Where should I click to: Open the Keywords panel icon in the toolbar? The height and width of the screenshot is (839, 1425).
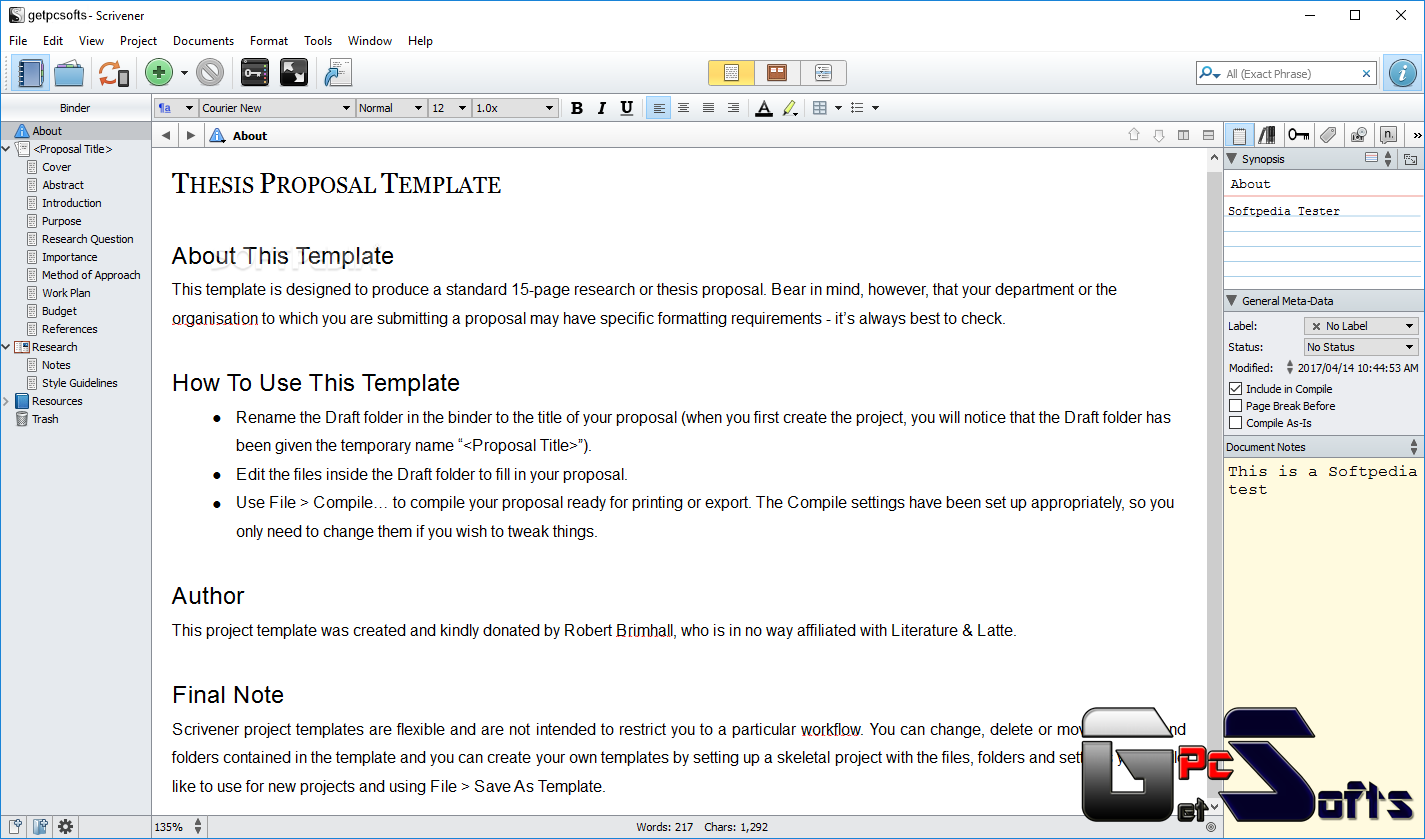[x=255, y=73]
